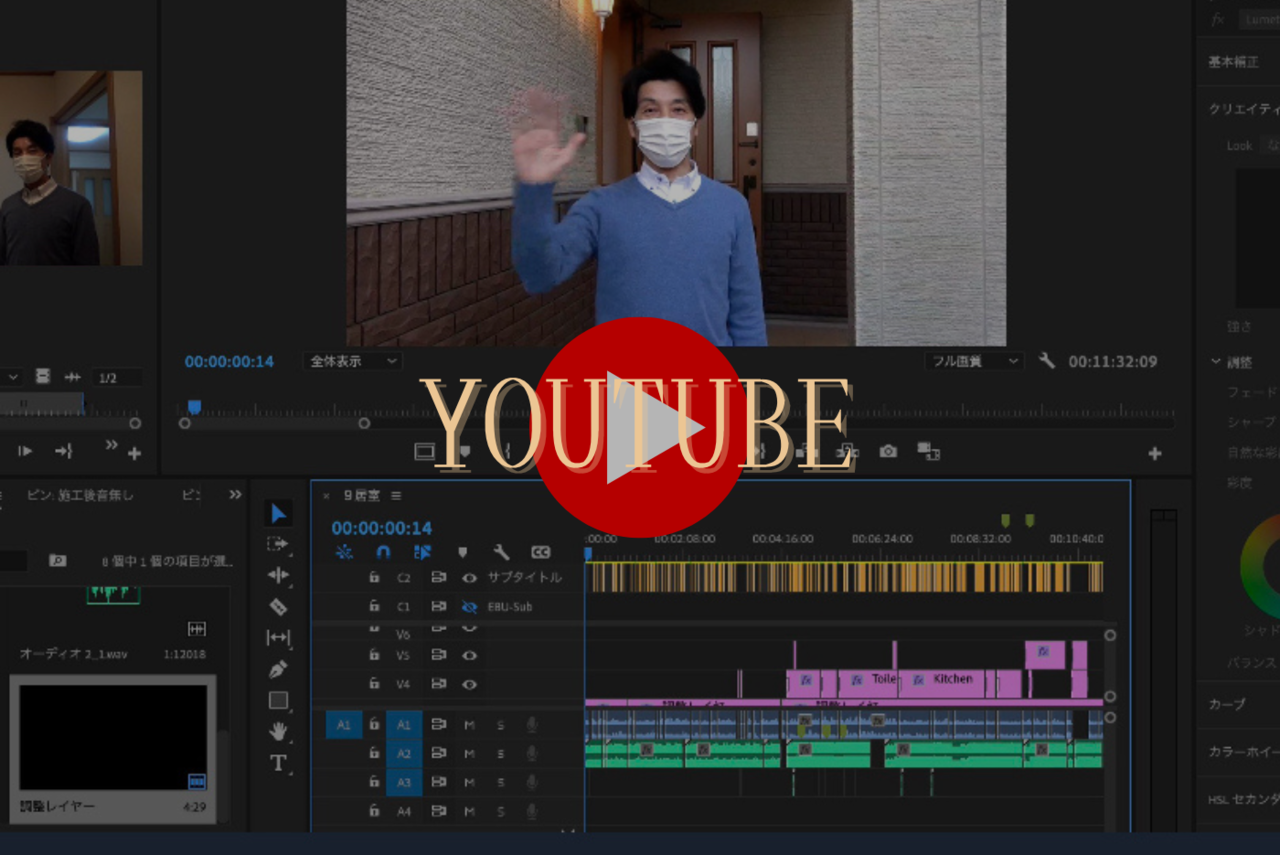The height and width of the screenshot is (855, 1280).
Task: Toggle A1 source patching button
Action: click(x=344, y=724)
